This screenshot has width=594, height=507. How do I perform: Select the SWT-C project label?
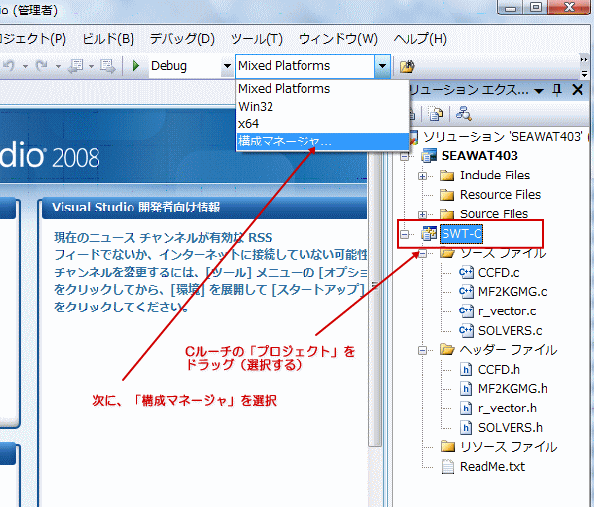[461, 234]
